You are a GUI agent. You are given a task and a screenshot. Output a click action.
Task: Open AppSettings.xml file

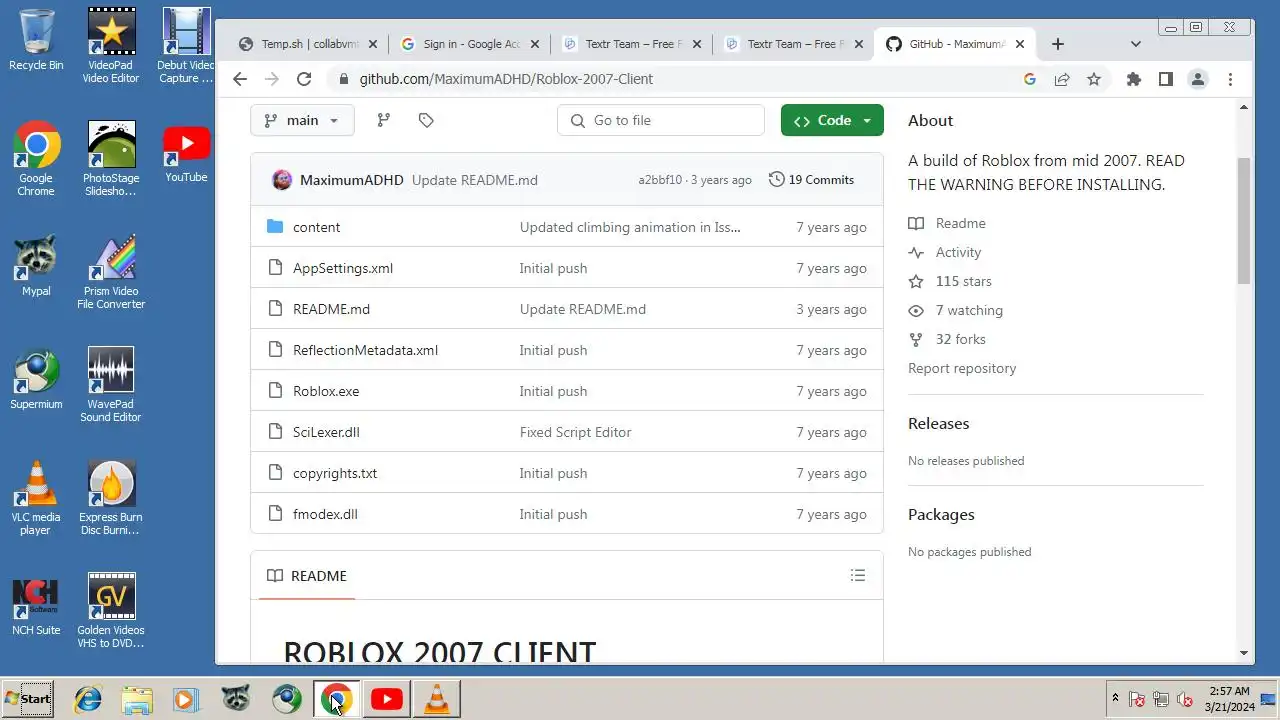[x=343, y=268]
